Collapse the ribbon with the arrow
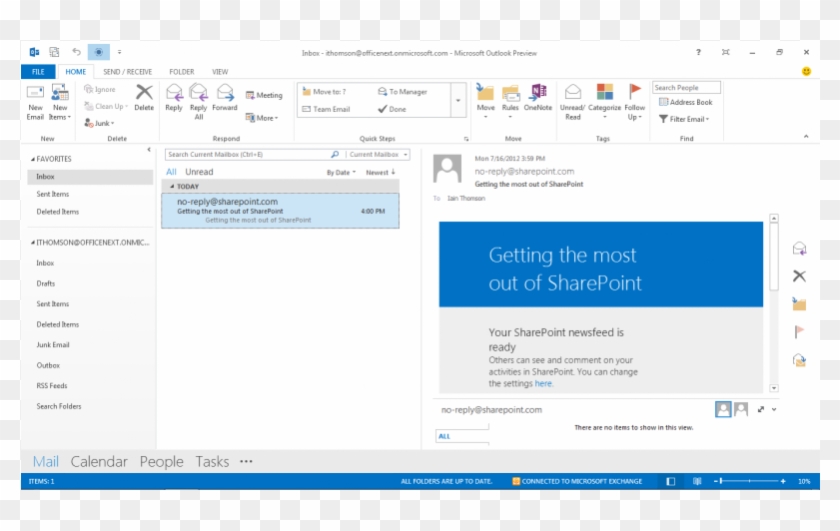The image size is (840, 531). coord(806,137)
